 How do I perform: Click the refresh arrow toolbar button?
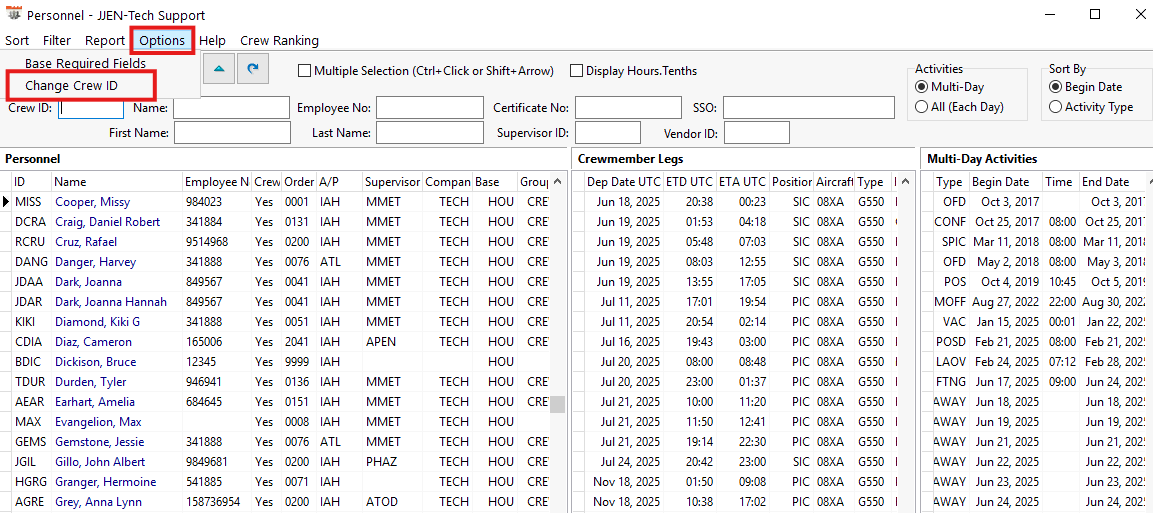pos(254,68)
